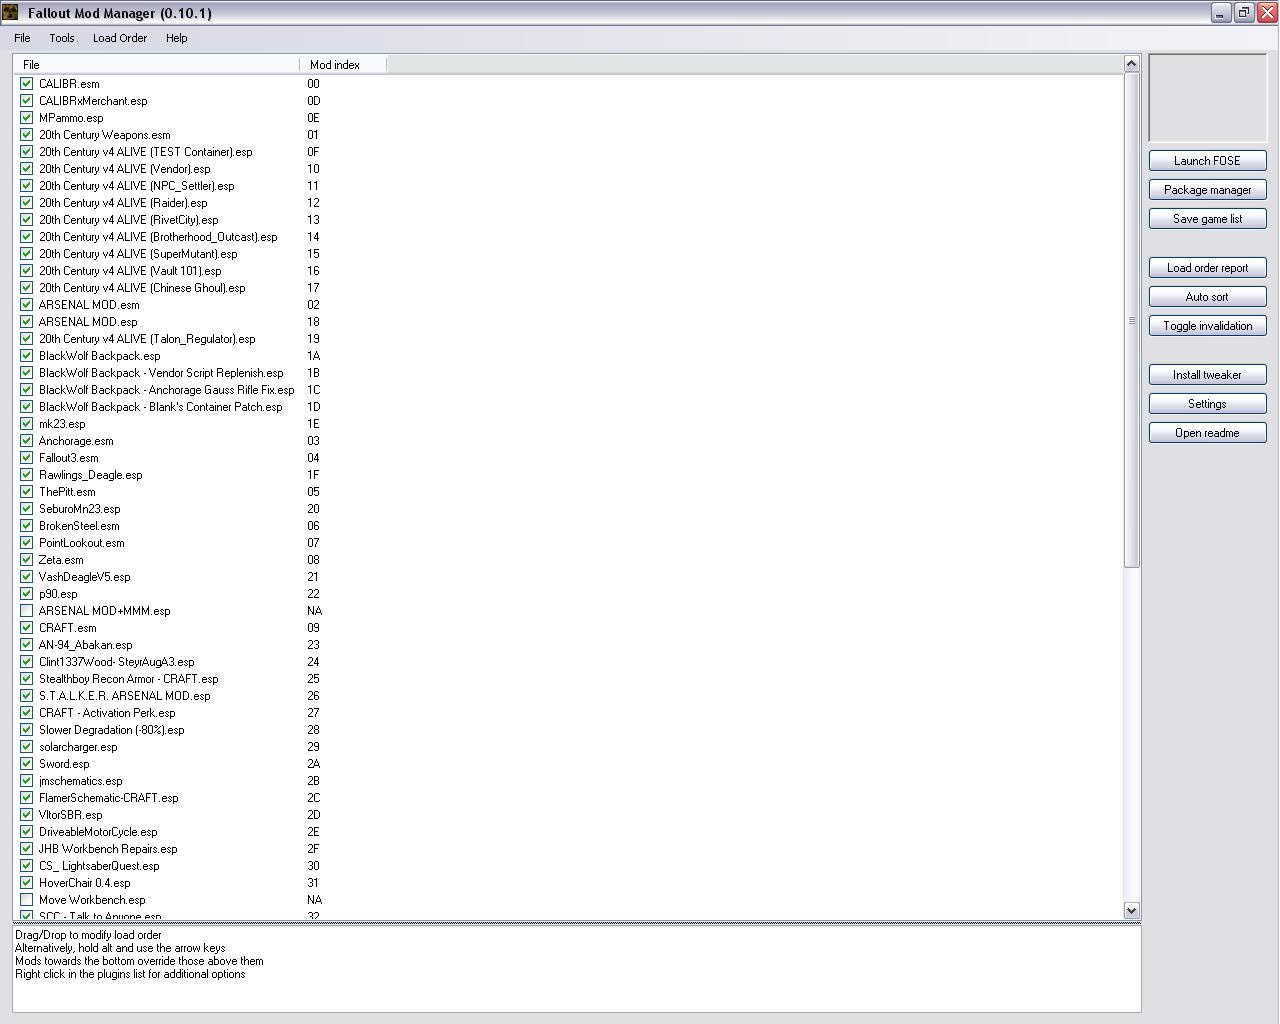Uncheck the CALIBR.esm checkbox

pos(27,84)
